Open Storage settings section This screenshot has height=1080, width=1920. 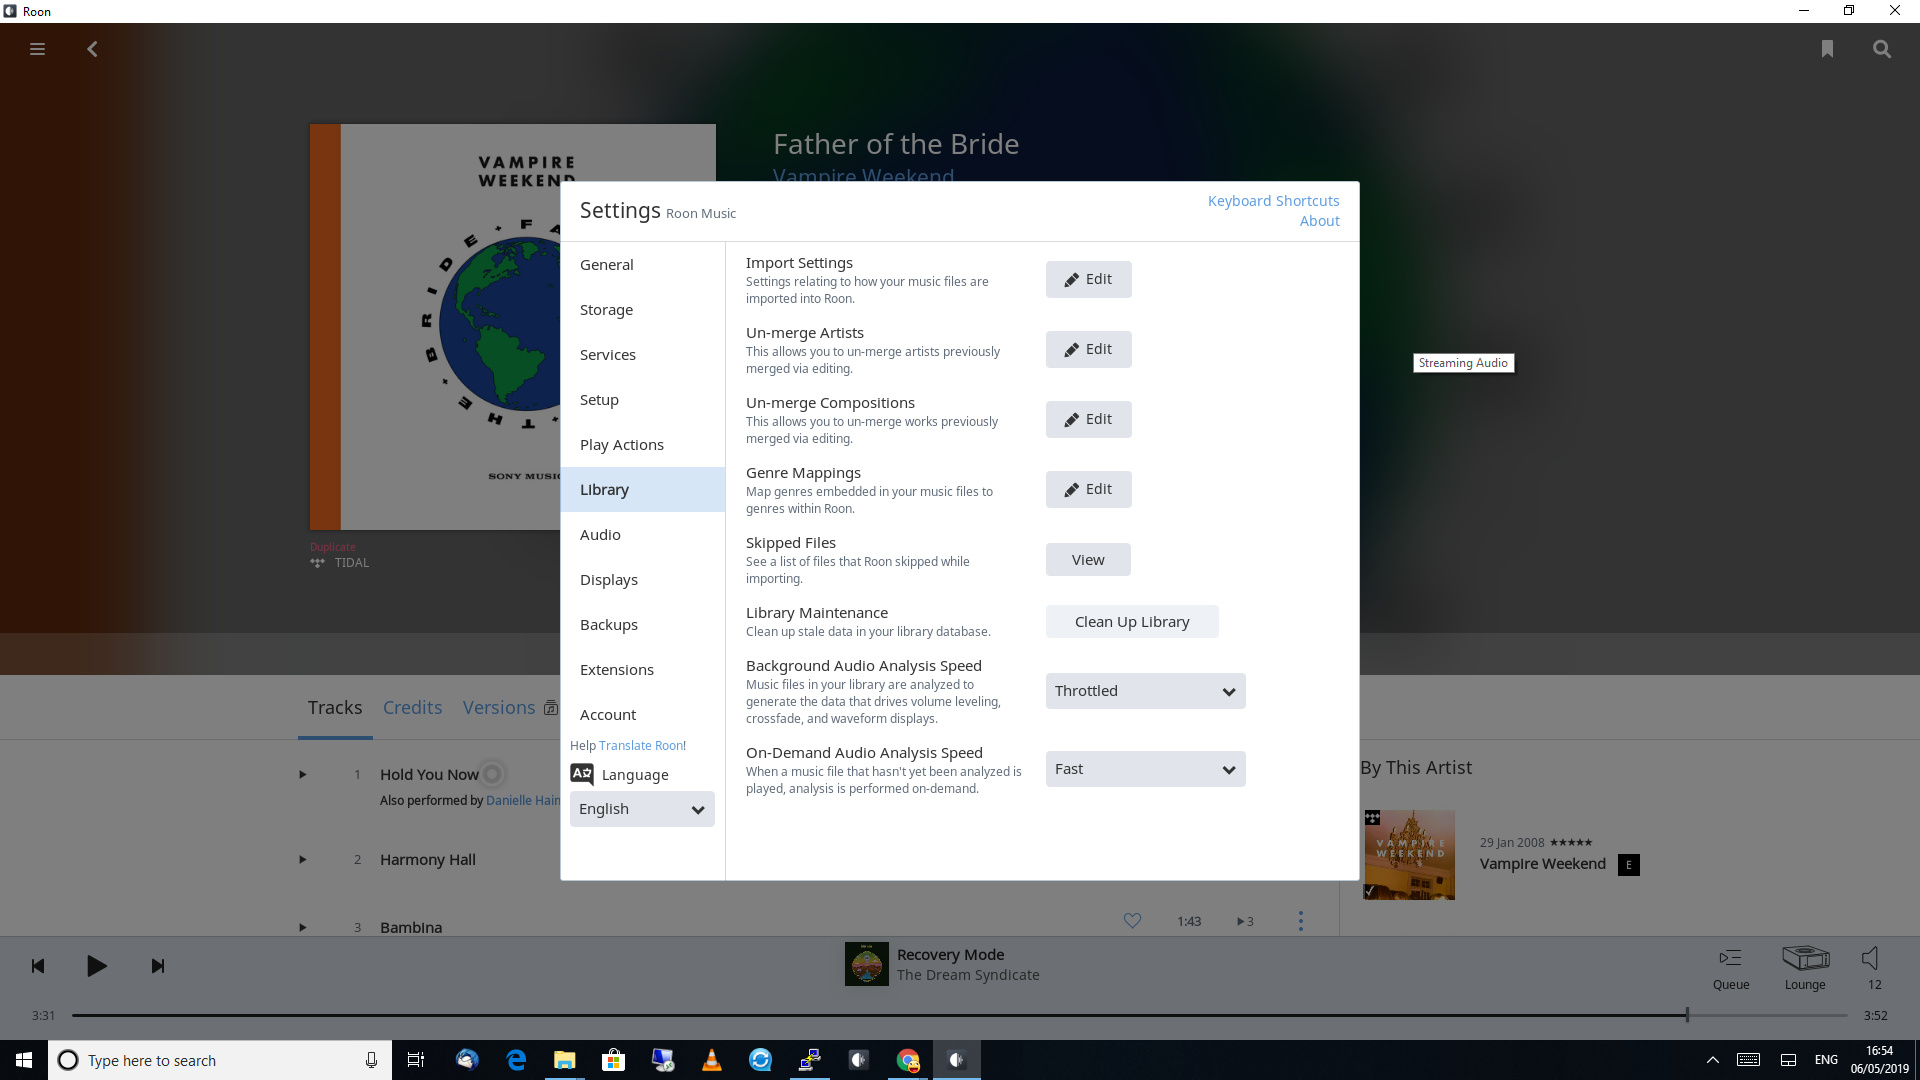click(x=642, y=310)
